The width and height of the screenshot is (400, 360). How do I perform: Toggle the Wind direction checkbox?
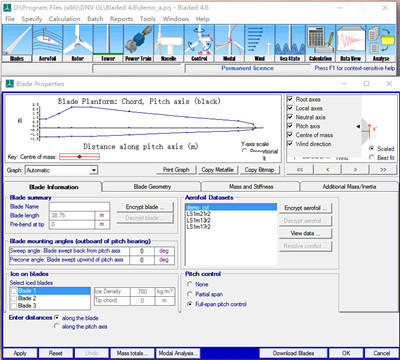click(x=290, y=144)
